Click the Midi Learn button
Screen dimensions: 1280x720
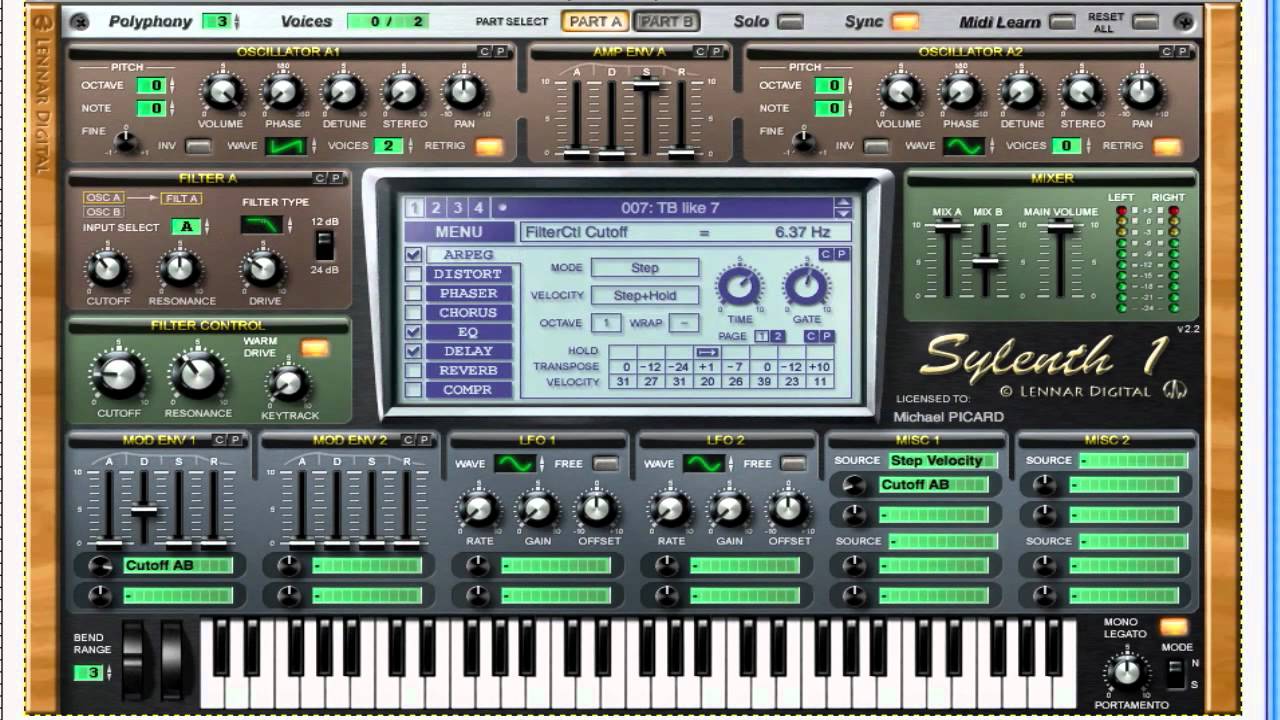click(x=1062, y=21)
